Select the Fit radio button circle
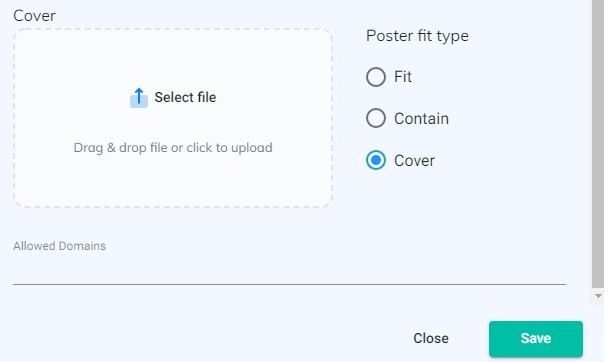The width and height of the screenshot is (608, 362). click(x=376, y=77)
